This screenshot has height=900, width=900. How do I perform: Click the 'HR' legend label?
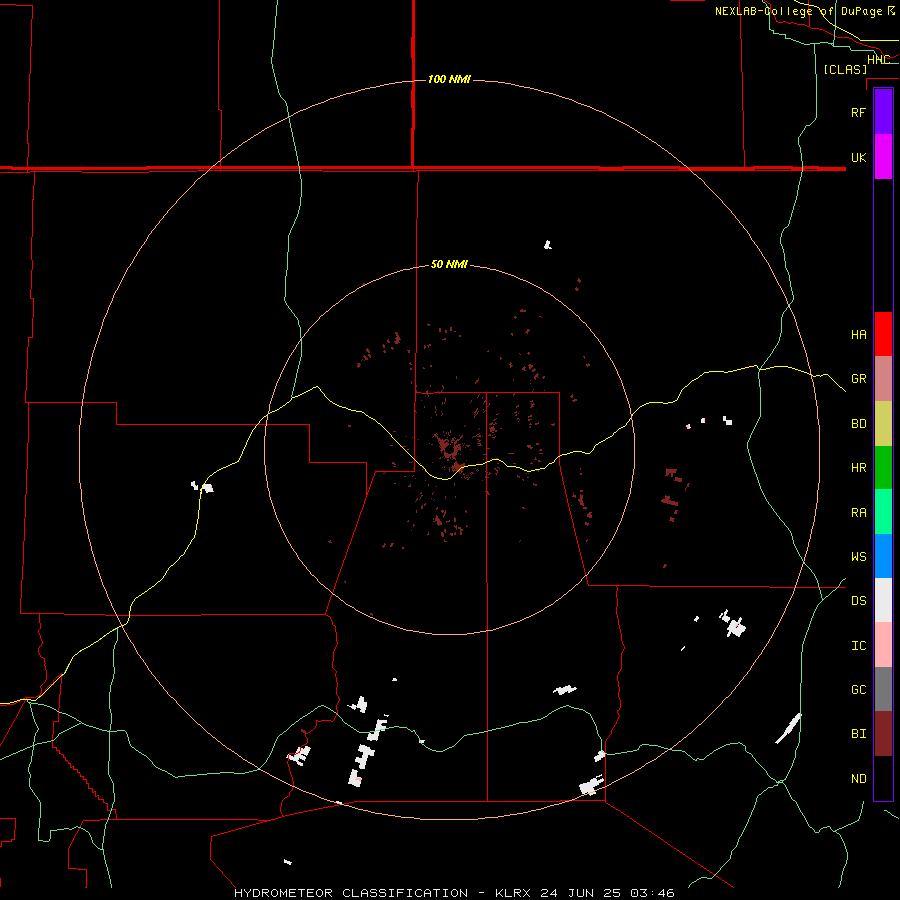[x=858, y=468]
